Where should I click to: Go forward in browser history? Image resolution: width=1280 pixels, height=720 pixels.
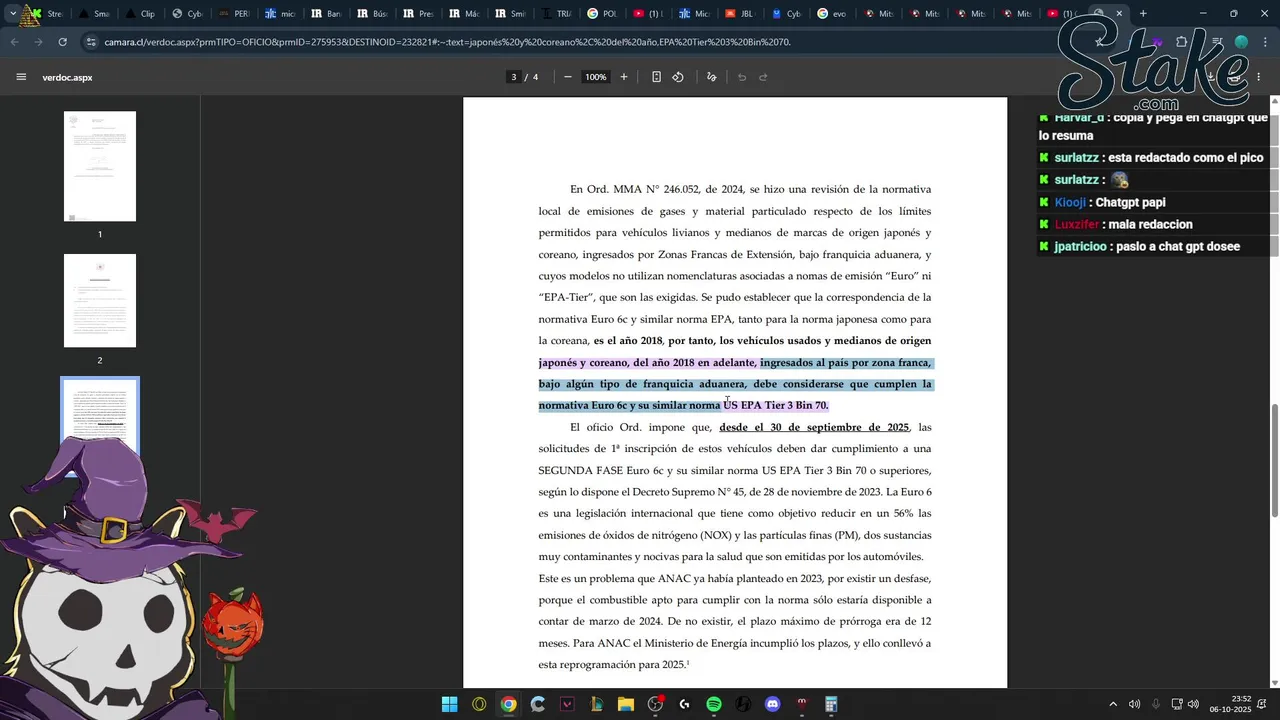pos(38,42)
